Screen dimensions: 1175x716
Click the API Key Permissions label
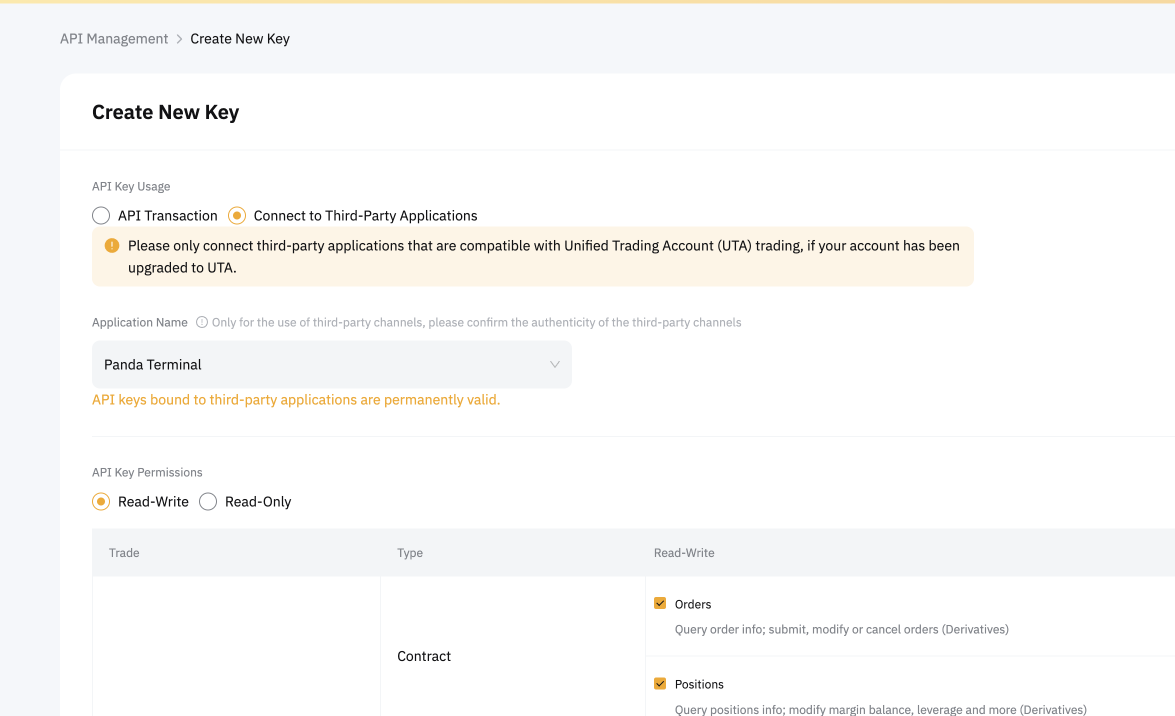tap(148, 472)
